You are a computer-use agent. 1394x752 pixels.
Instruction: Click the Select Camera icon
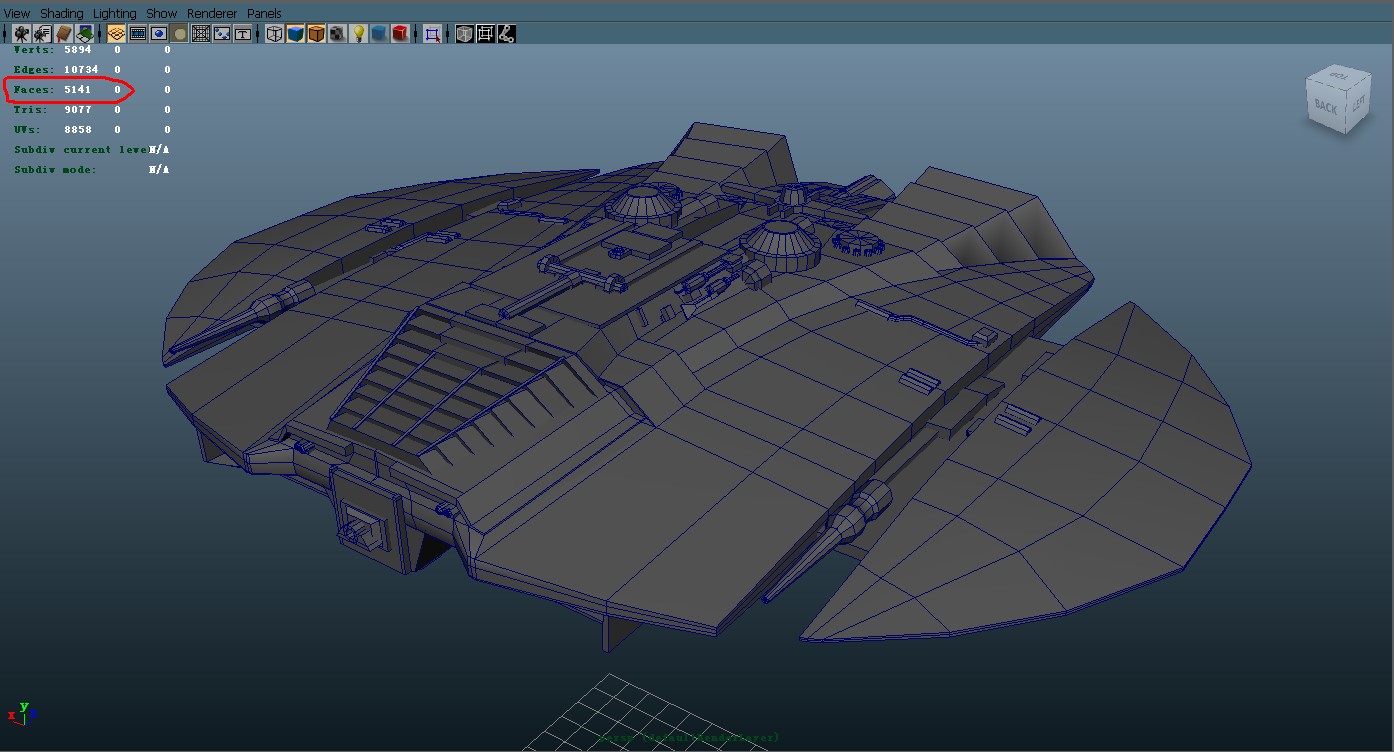pyautogui.click(x=21, y=34)
